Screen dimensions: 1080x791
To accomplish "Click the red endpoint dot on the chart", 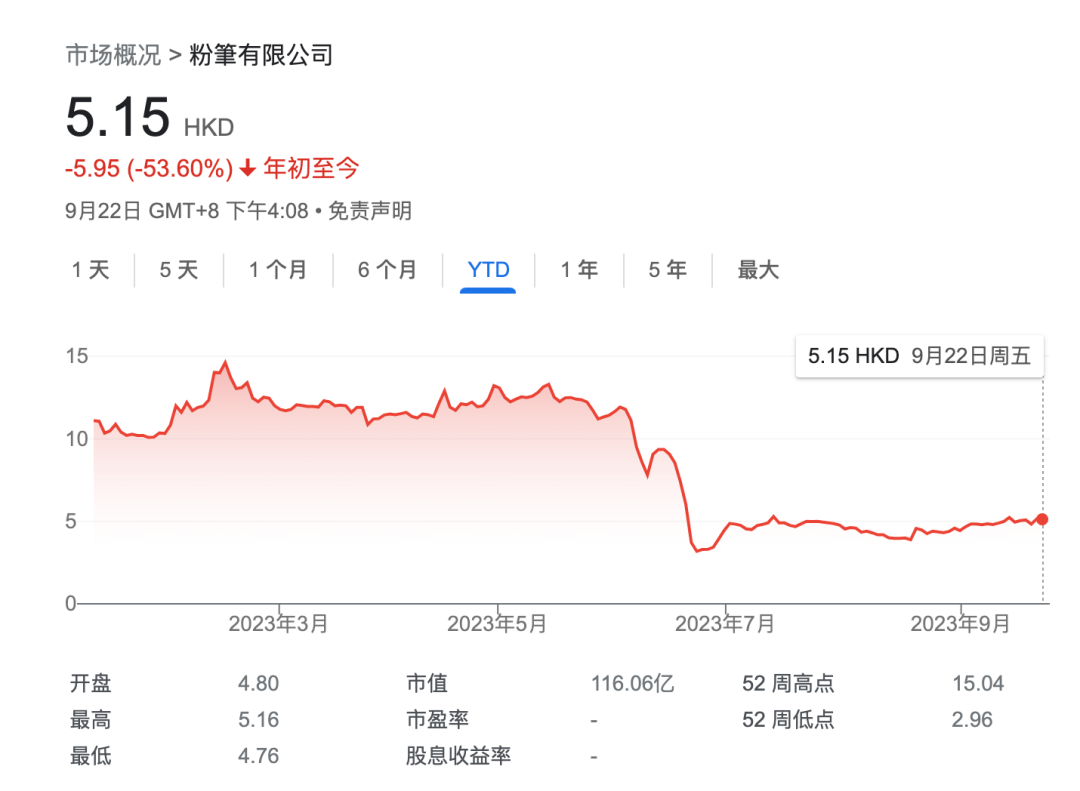I will coord(1042,519).
